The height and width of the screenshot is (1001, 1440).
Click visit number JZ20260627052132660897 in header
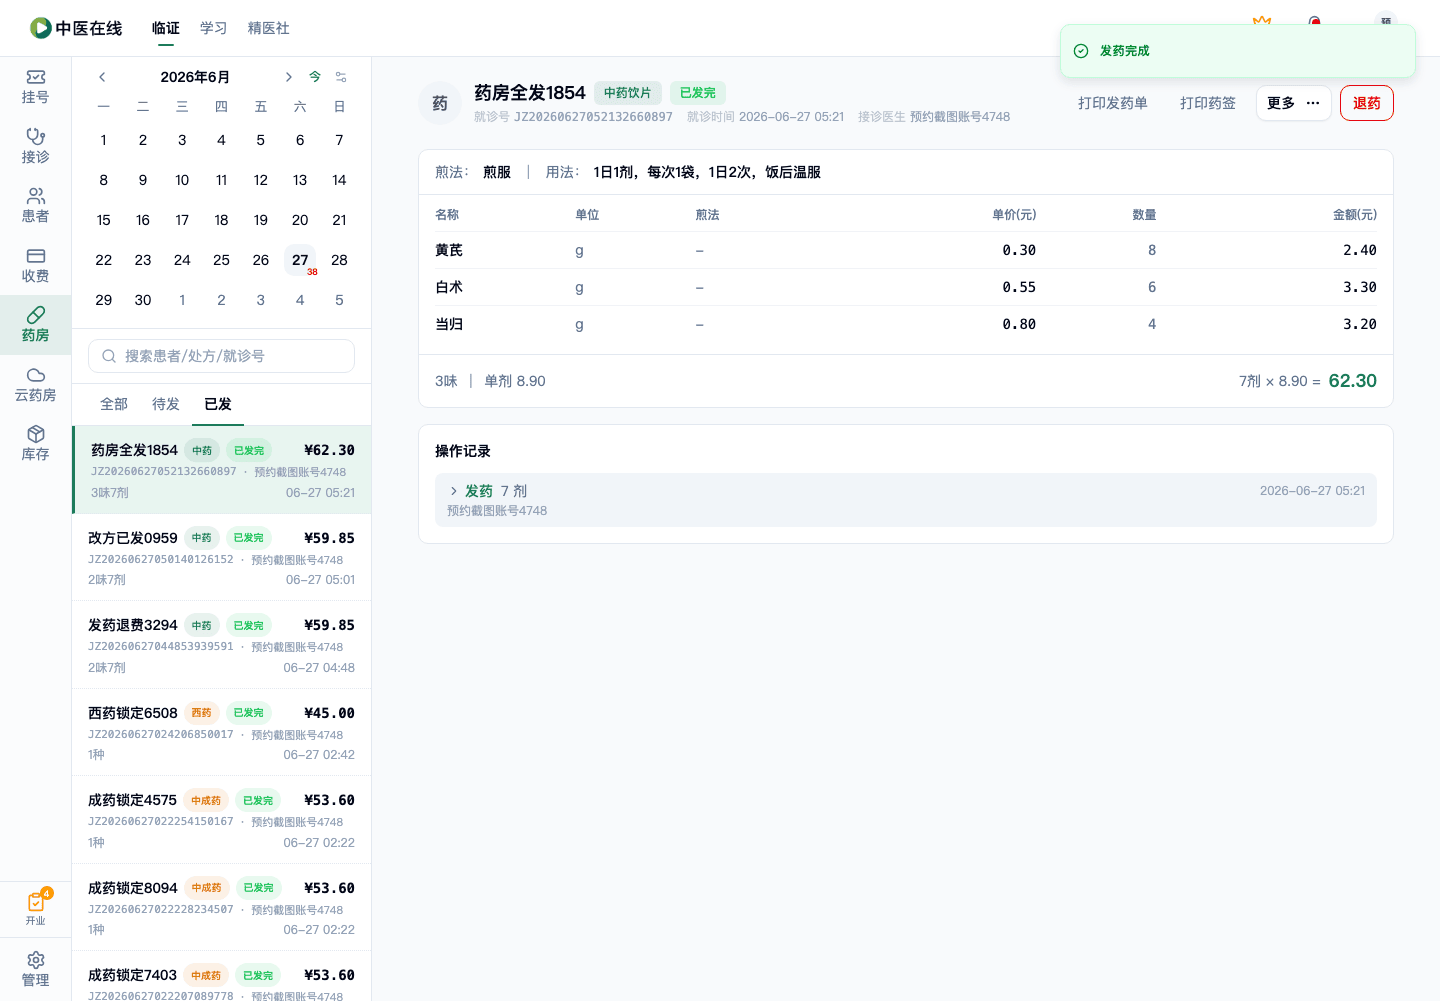593,117
